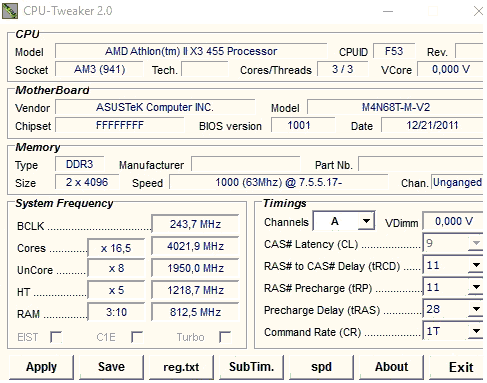Open the About button

click(x=391, y=367)
